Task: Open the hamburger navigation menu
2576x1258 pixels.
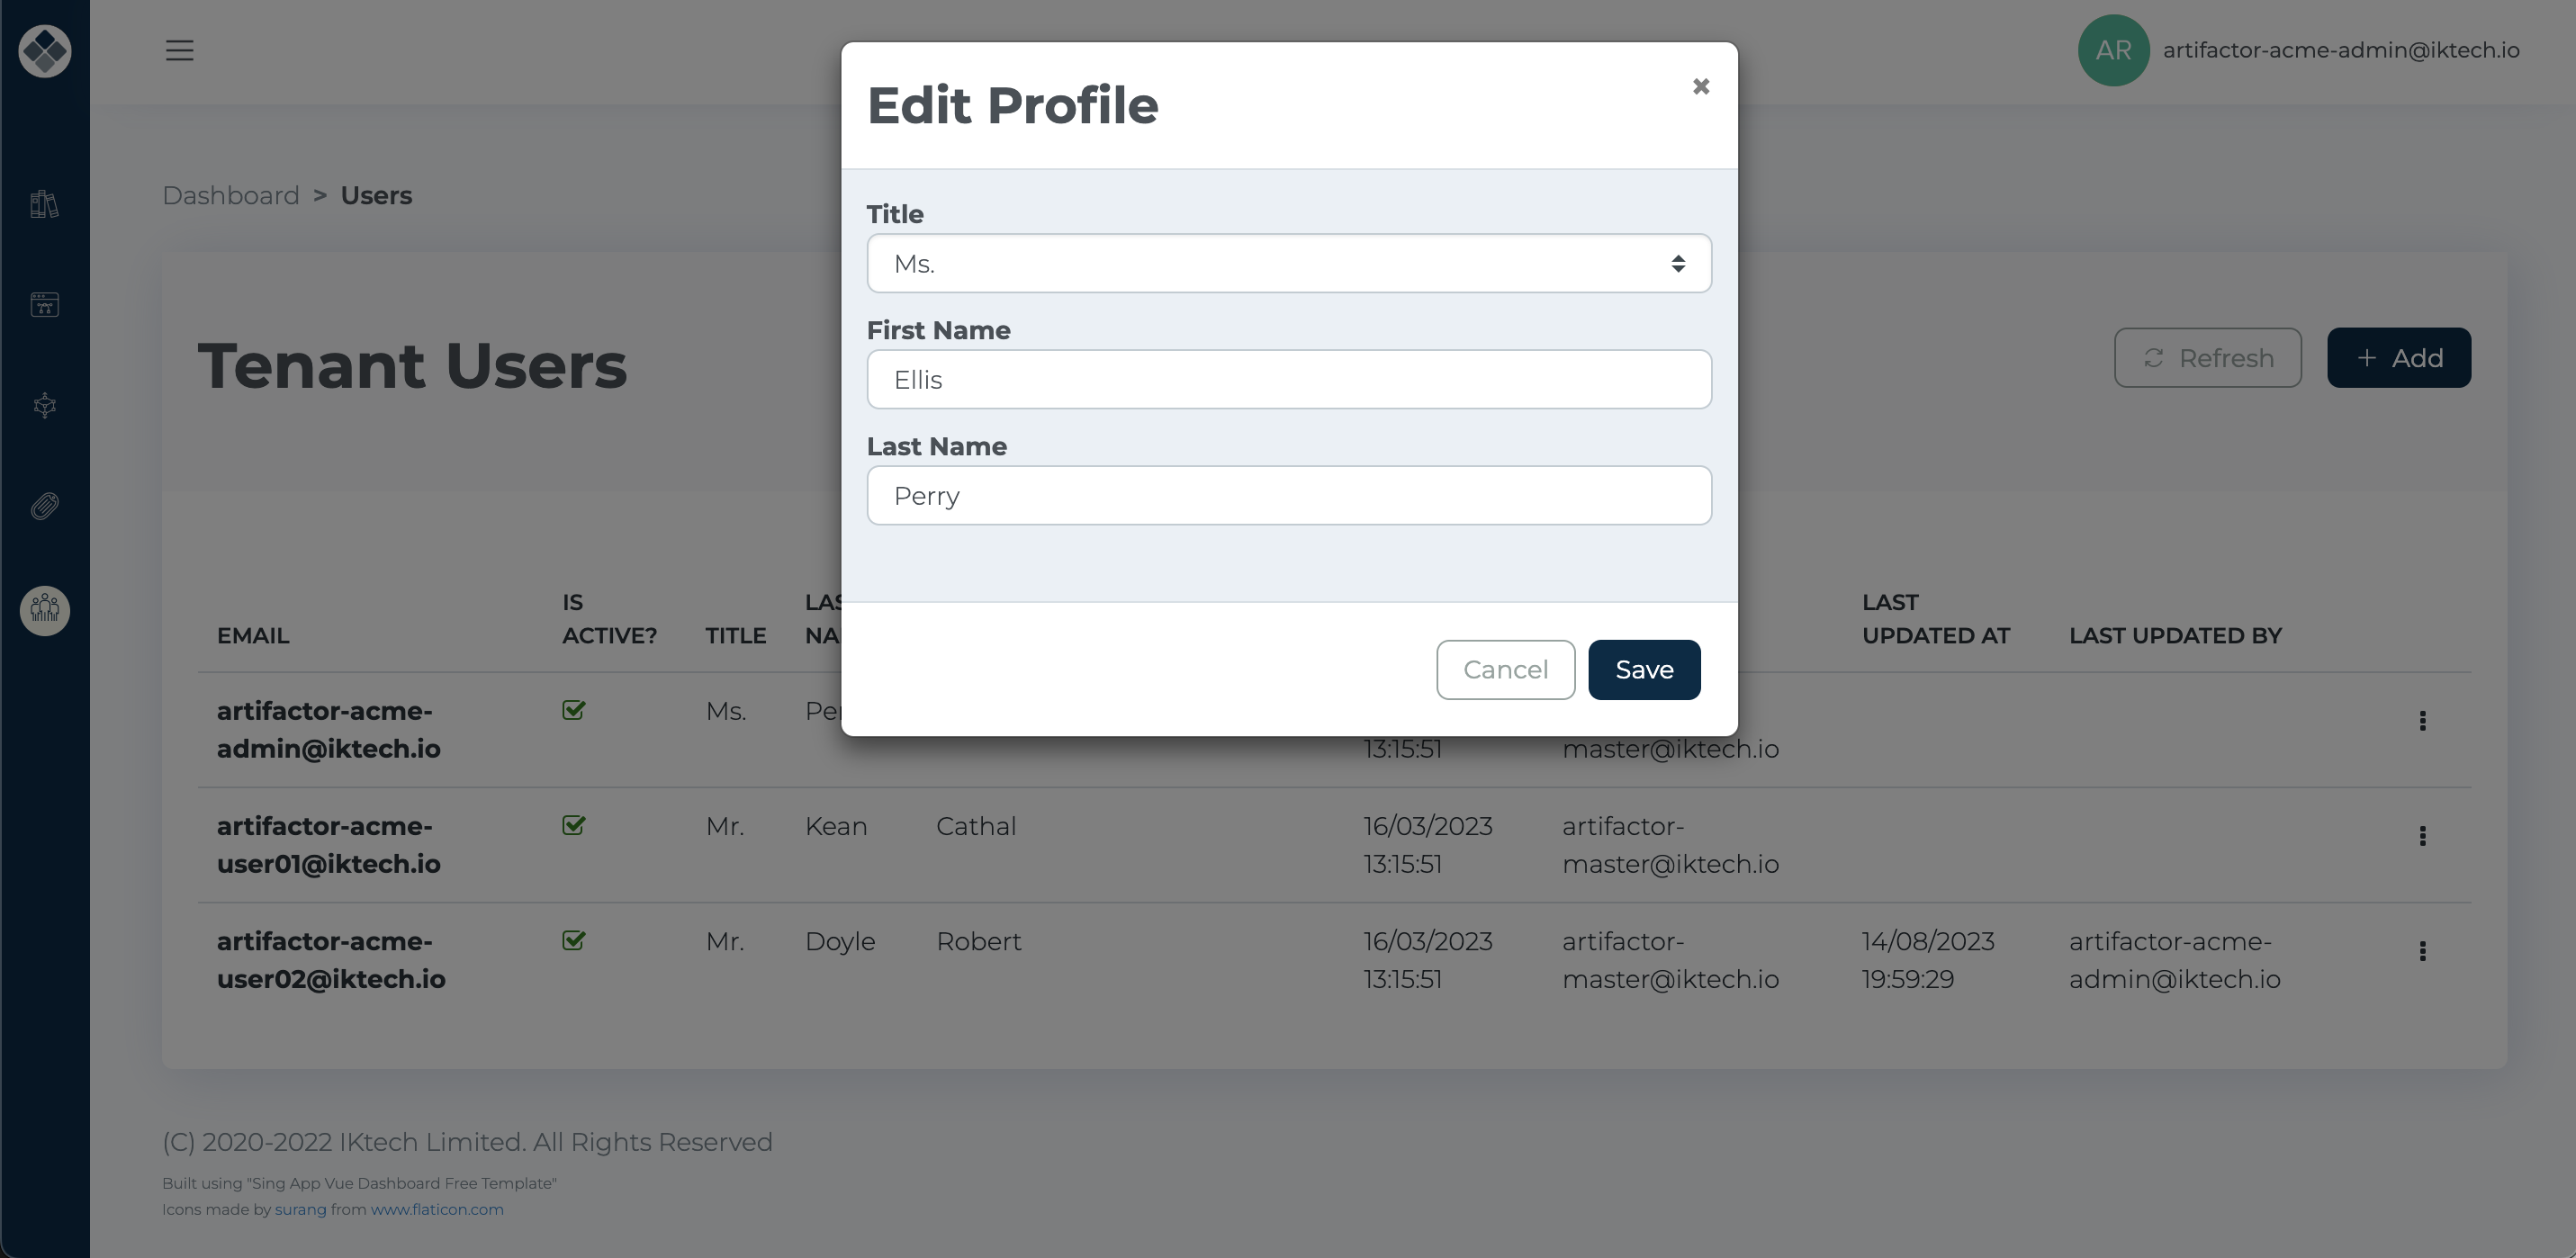Action: point(180,50)
